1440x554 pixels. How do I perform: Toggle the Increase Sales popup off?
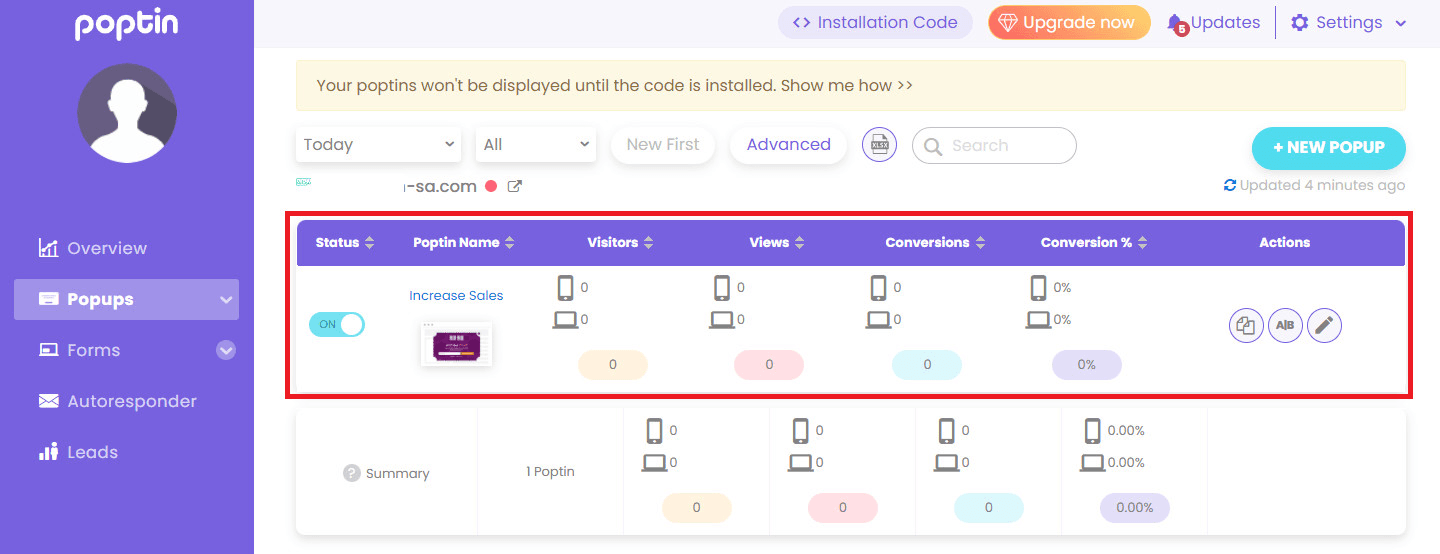(337, 324)
